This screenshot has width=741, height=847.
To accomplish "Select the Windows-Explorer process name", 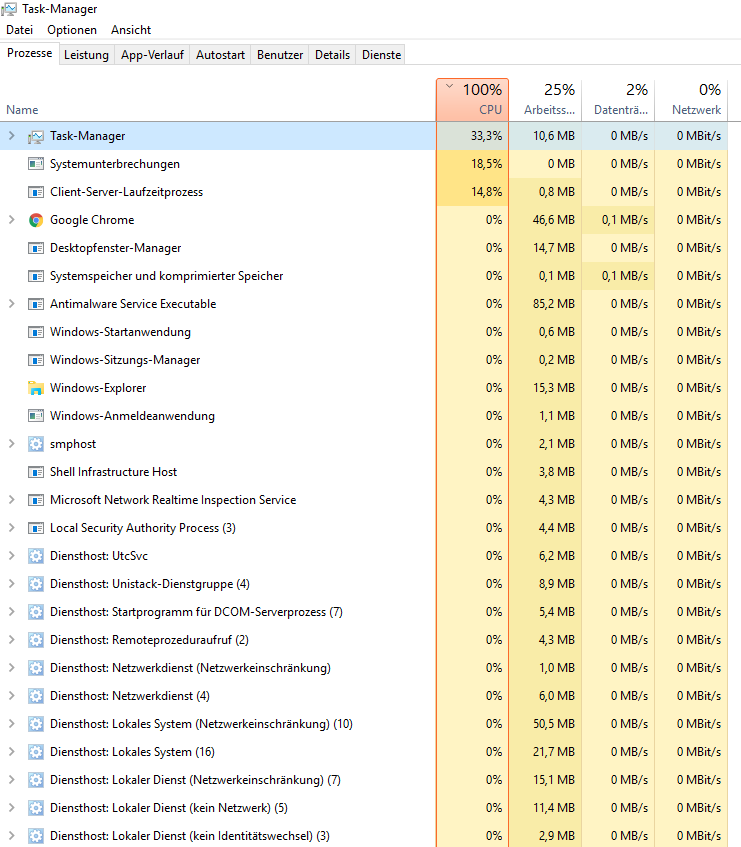I will pos(98,388).
